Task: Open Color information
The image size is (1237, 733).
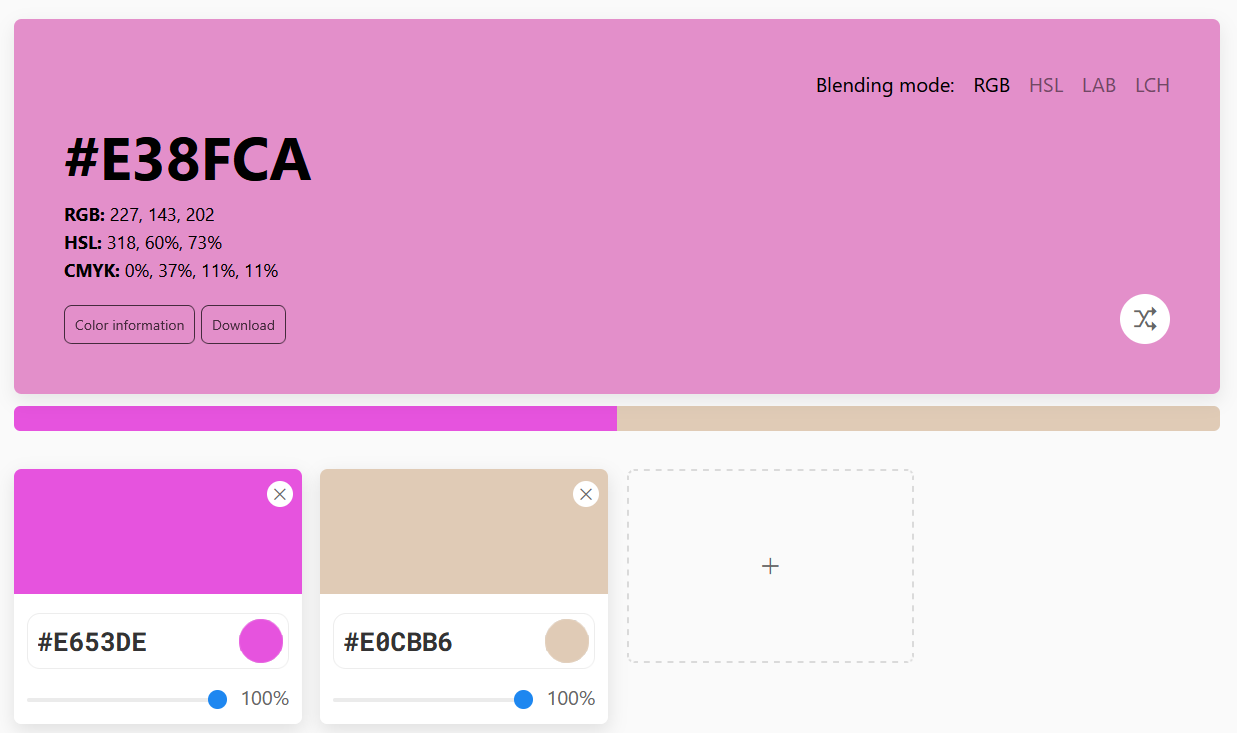Action: click(129, 325)
